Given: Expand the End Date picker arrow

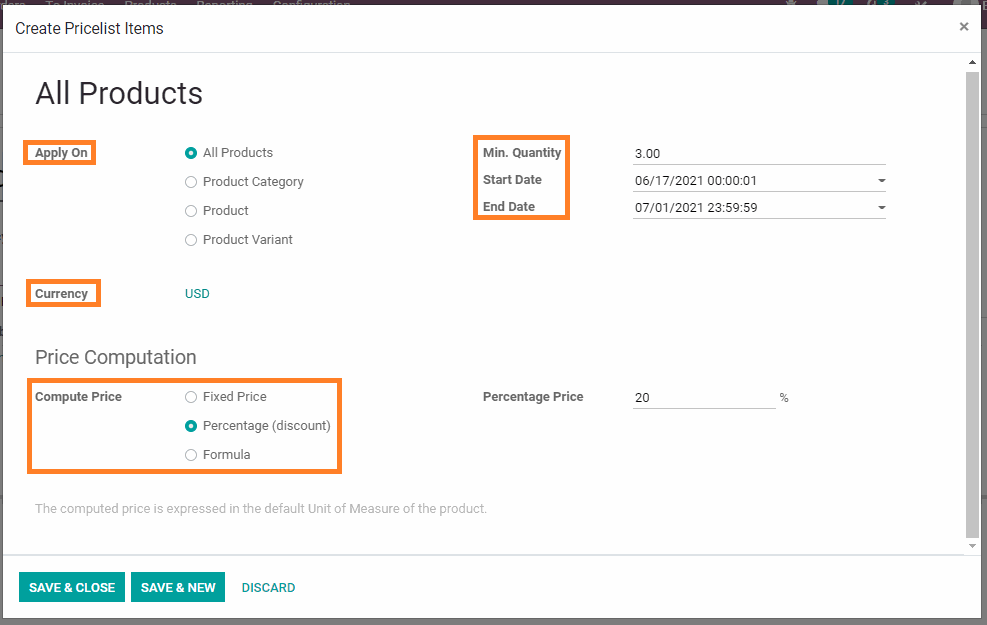Looking at the screenshot, I should [880, 208].
